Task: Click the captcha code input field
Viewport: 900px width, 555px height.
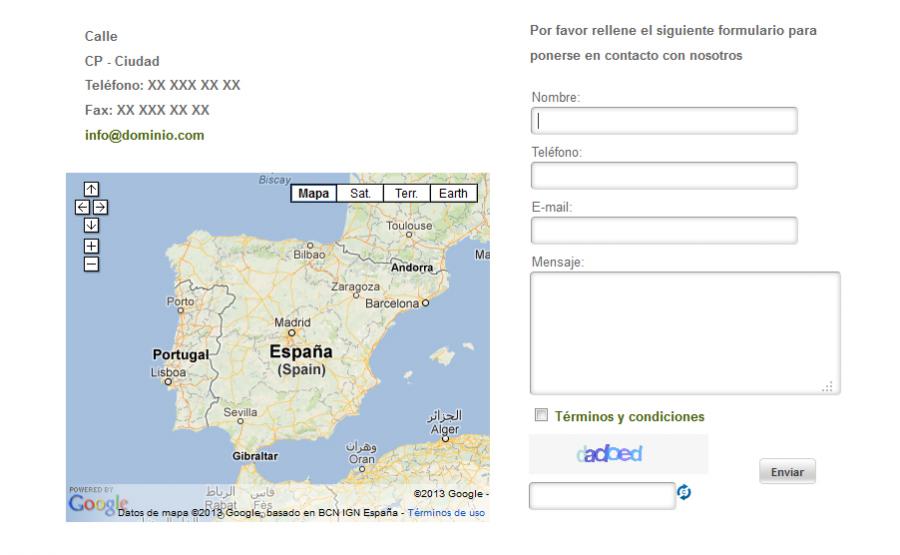Action: coord(602,496)
